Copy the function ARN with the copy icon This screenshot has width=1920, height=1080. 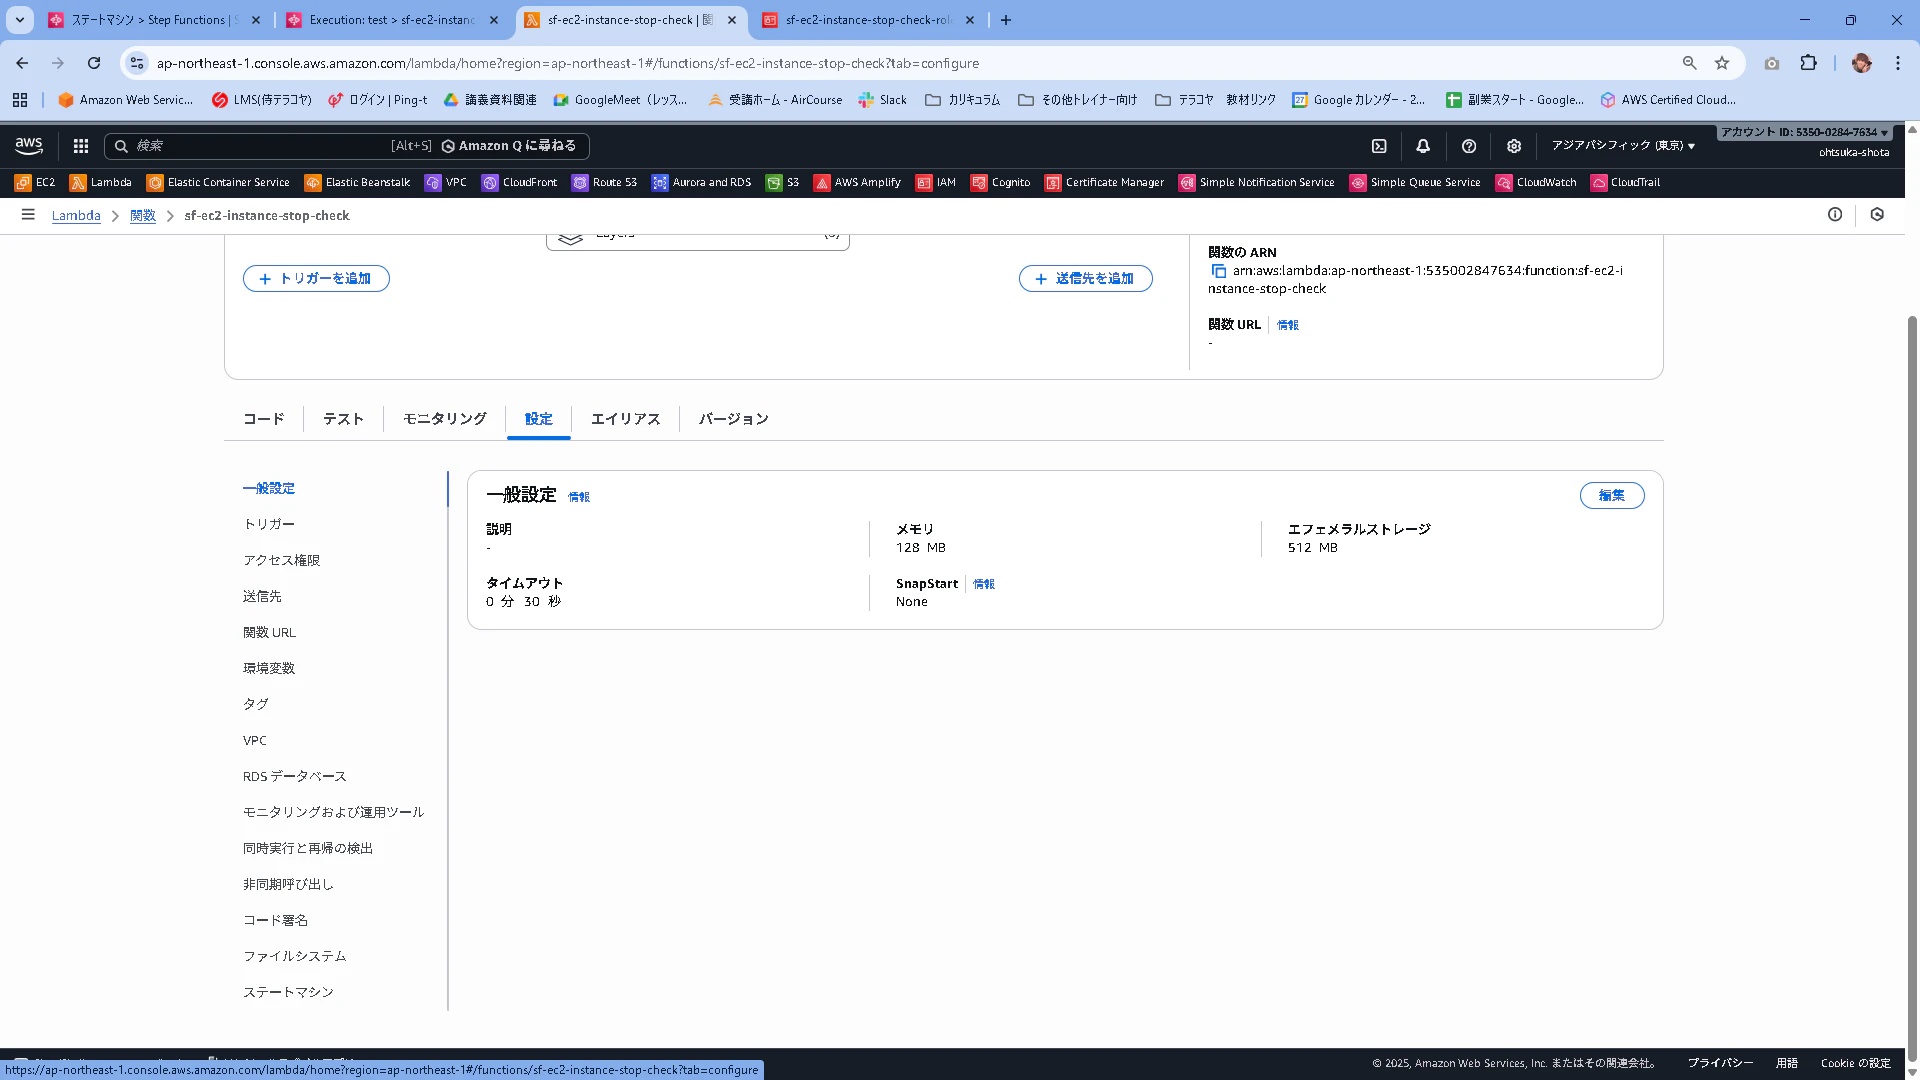point(1218,271)
